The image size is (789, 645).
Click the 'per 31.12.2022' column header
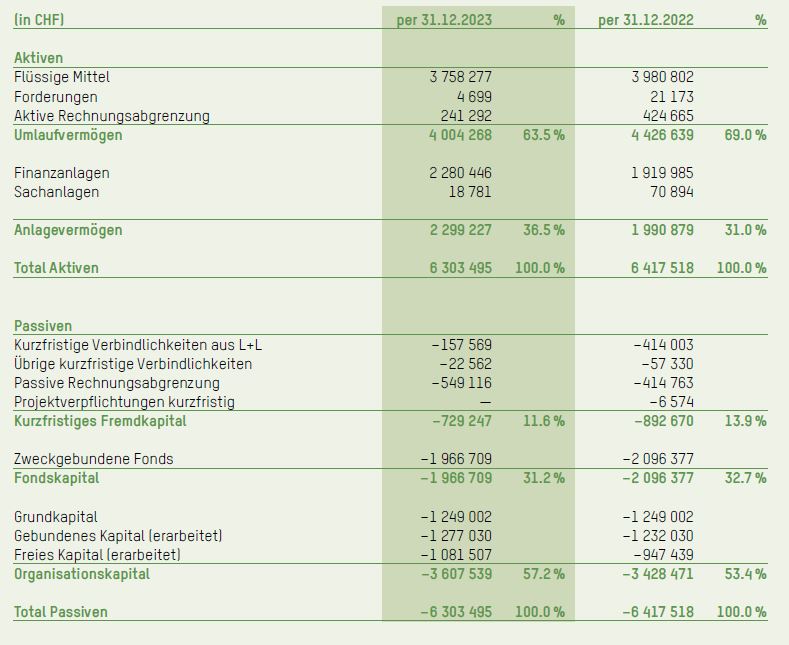coord(645,20)
